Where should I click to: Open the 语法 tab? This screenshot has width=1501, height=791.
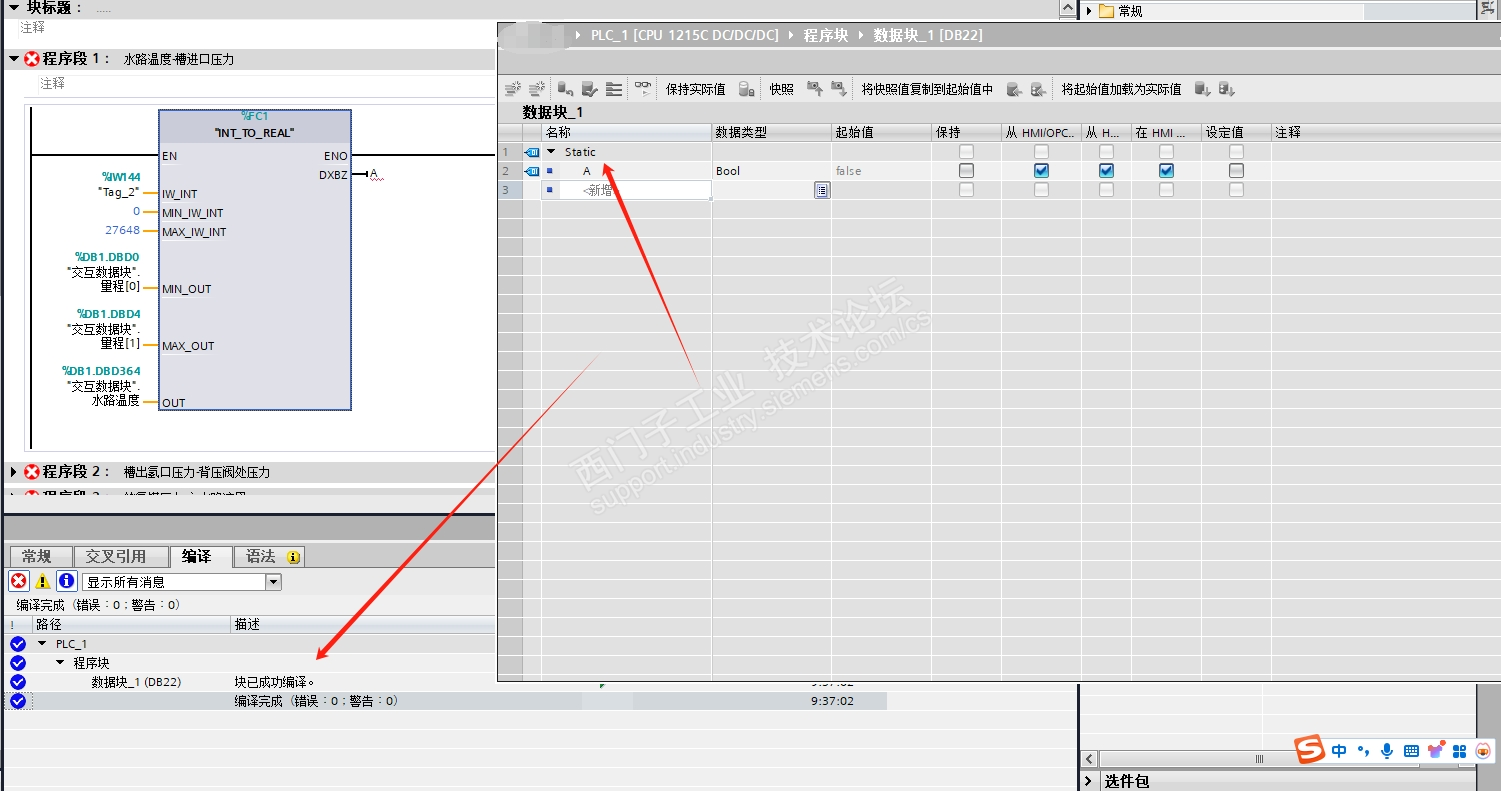click(269, 557)
